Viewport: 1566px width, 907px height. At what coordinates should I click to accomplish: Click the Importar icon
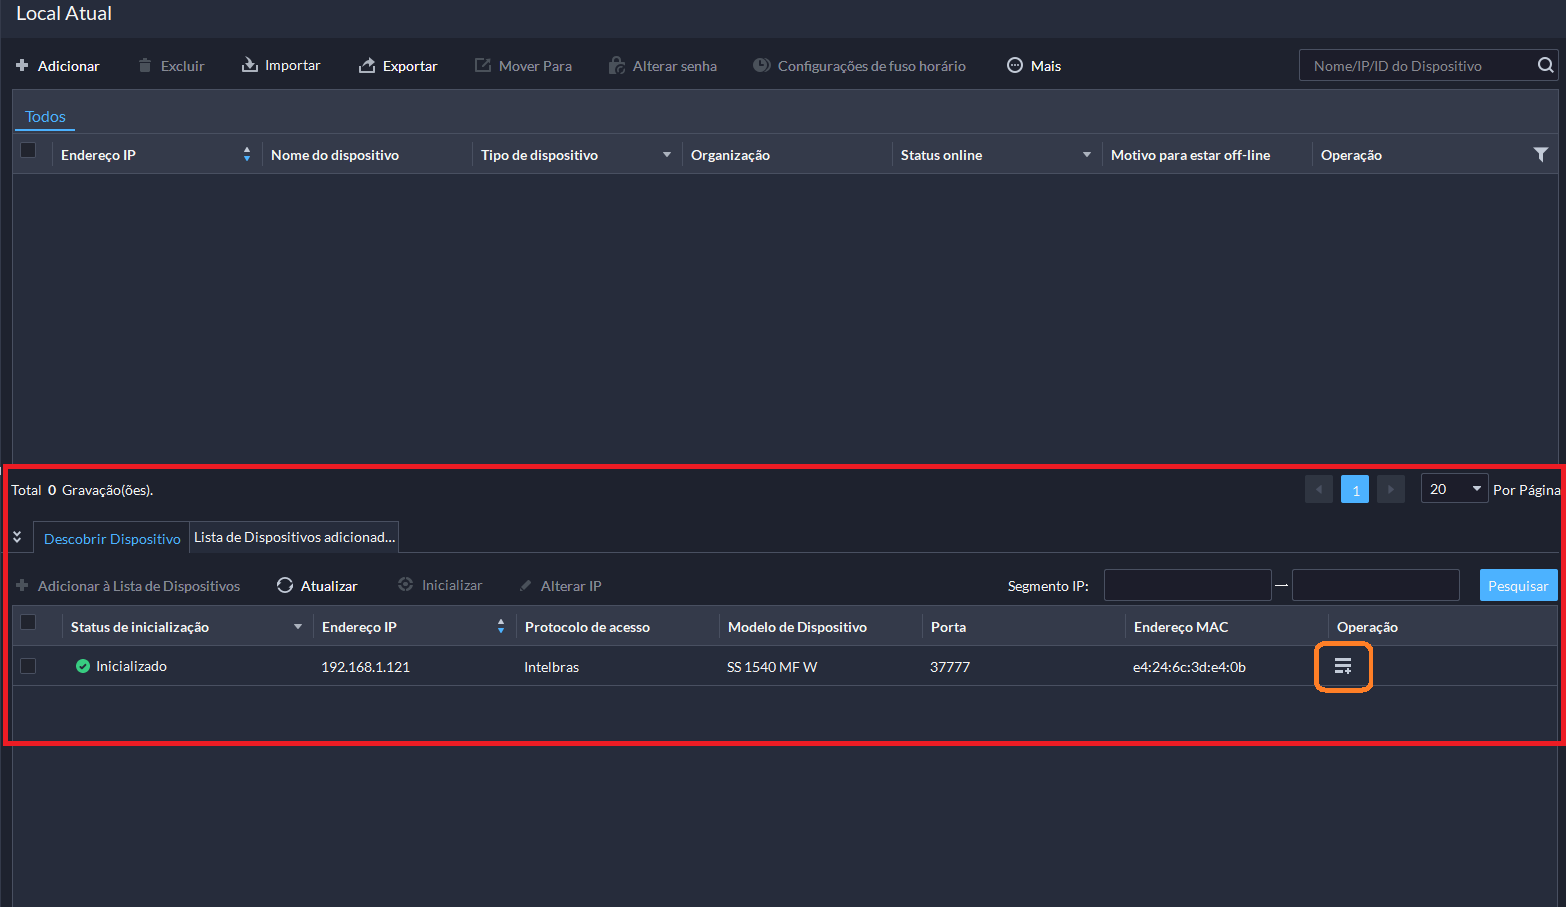249,65
